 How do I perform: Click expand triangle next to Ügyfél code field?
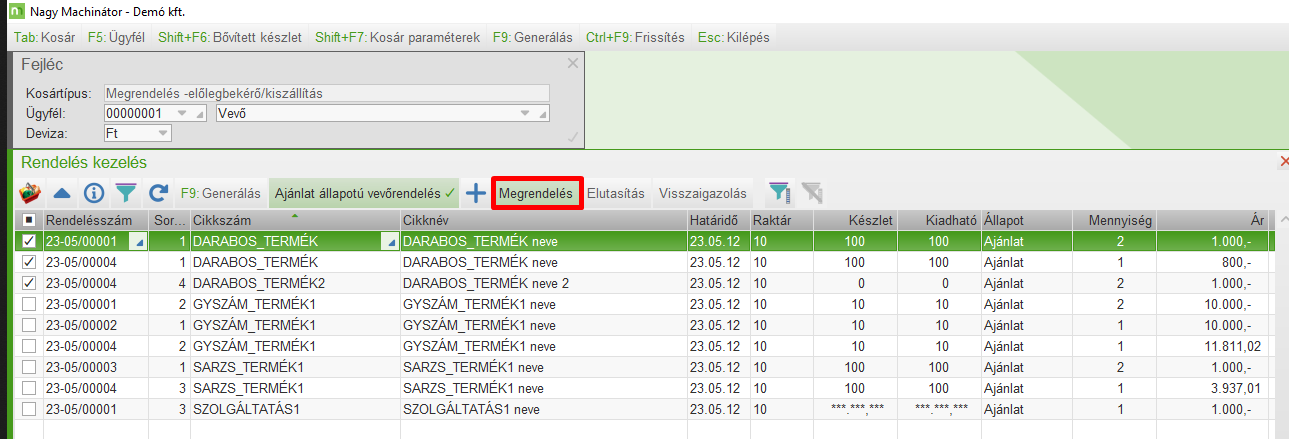tap(199, 114)
